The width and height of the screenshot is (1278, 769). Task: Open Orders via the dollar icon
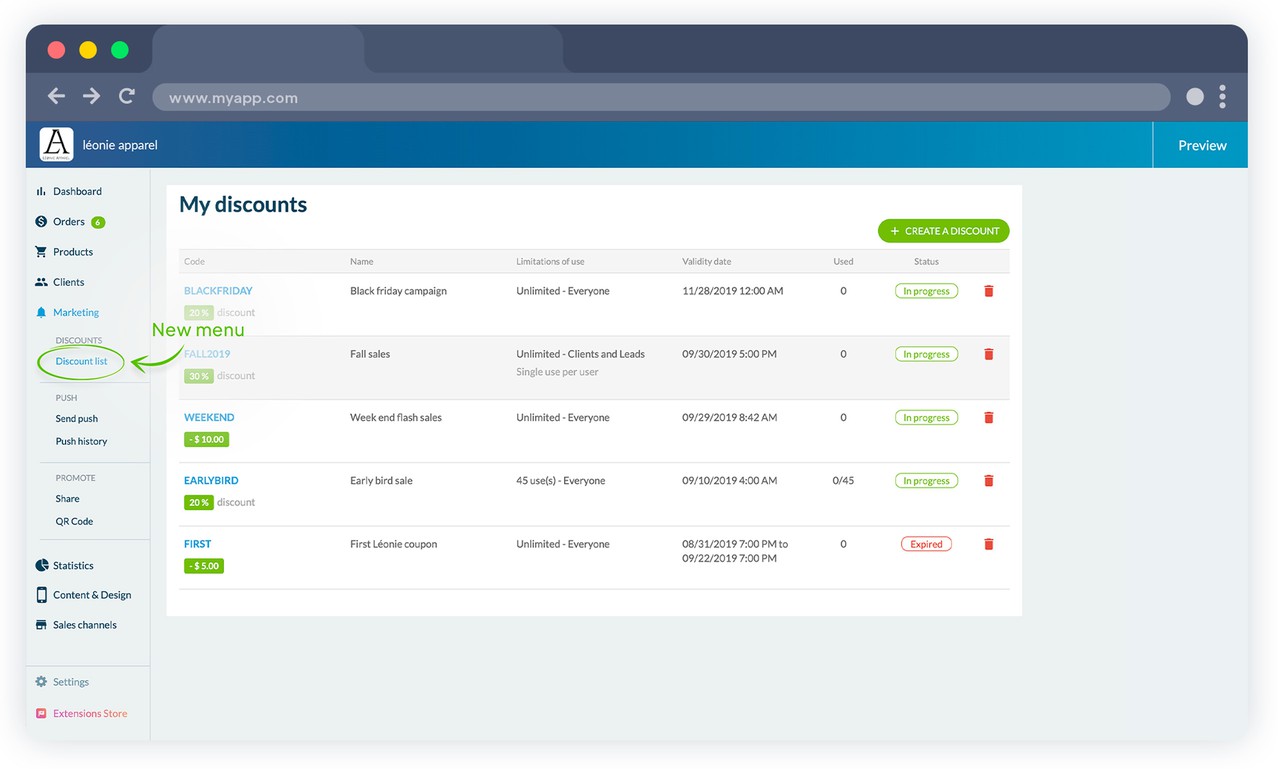(x=41, y=222)
